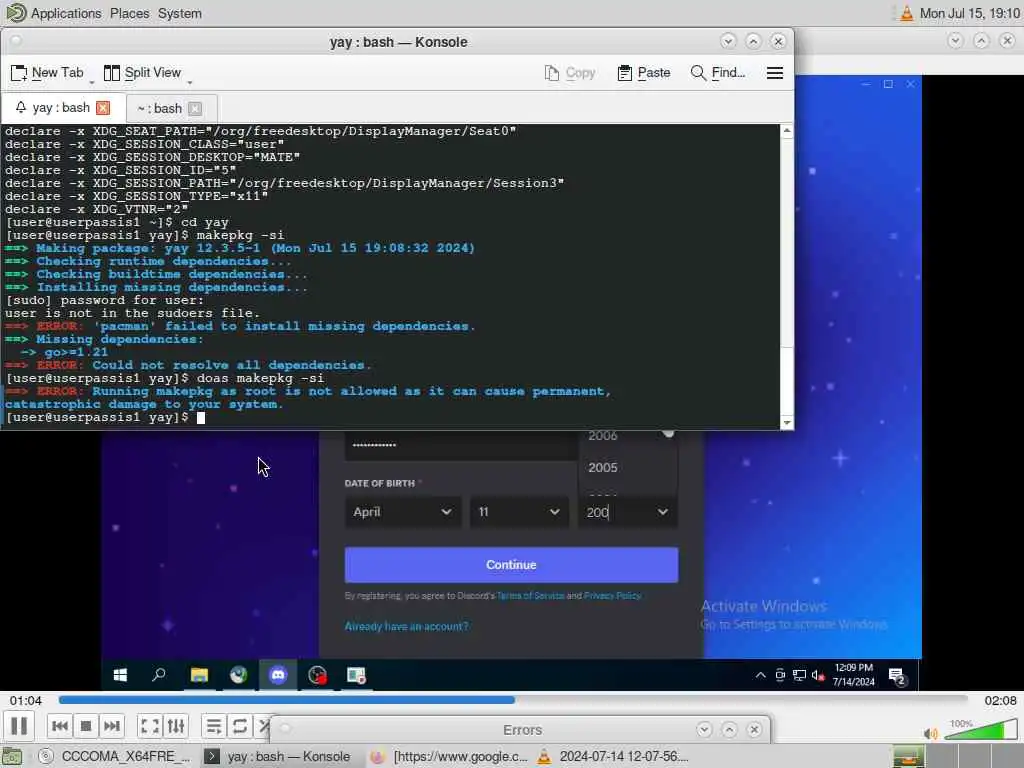Image resolution: width=1024 pixels, height=768 pixels.
Task: Click the VLC total time 02:08
Action: pyautogui.click(x=1000, y=701)
